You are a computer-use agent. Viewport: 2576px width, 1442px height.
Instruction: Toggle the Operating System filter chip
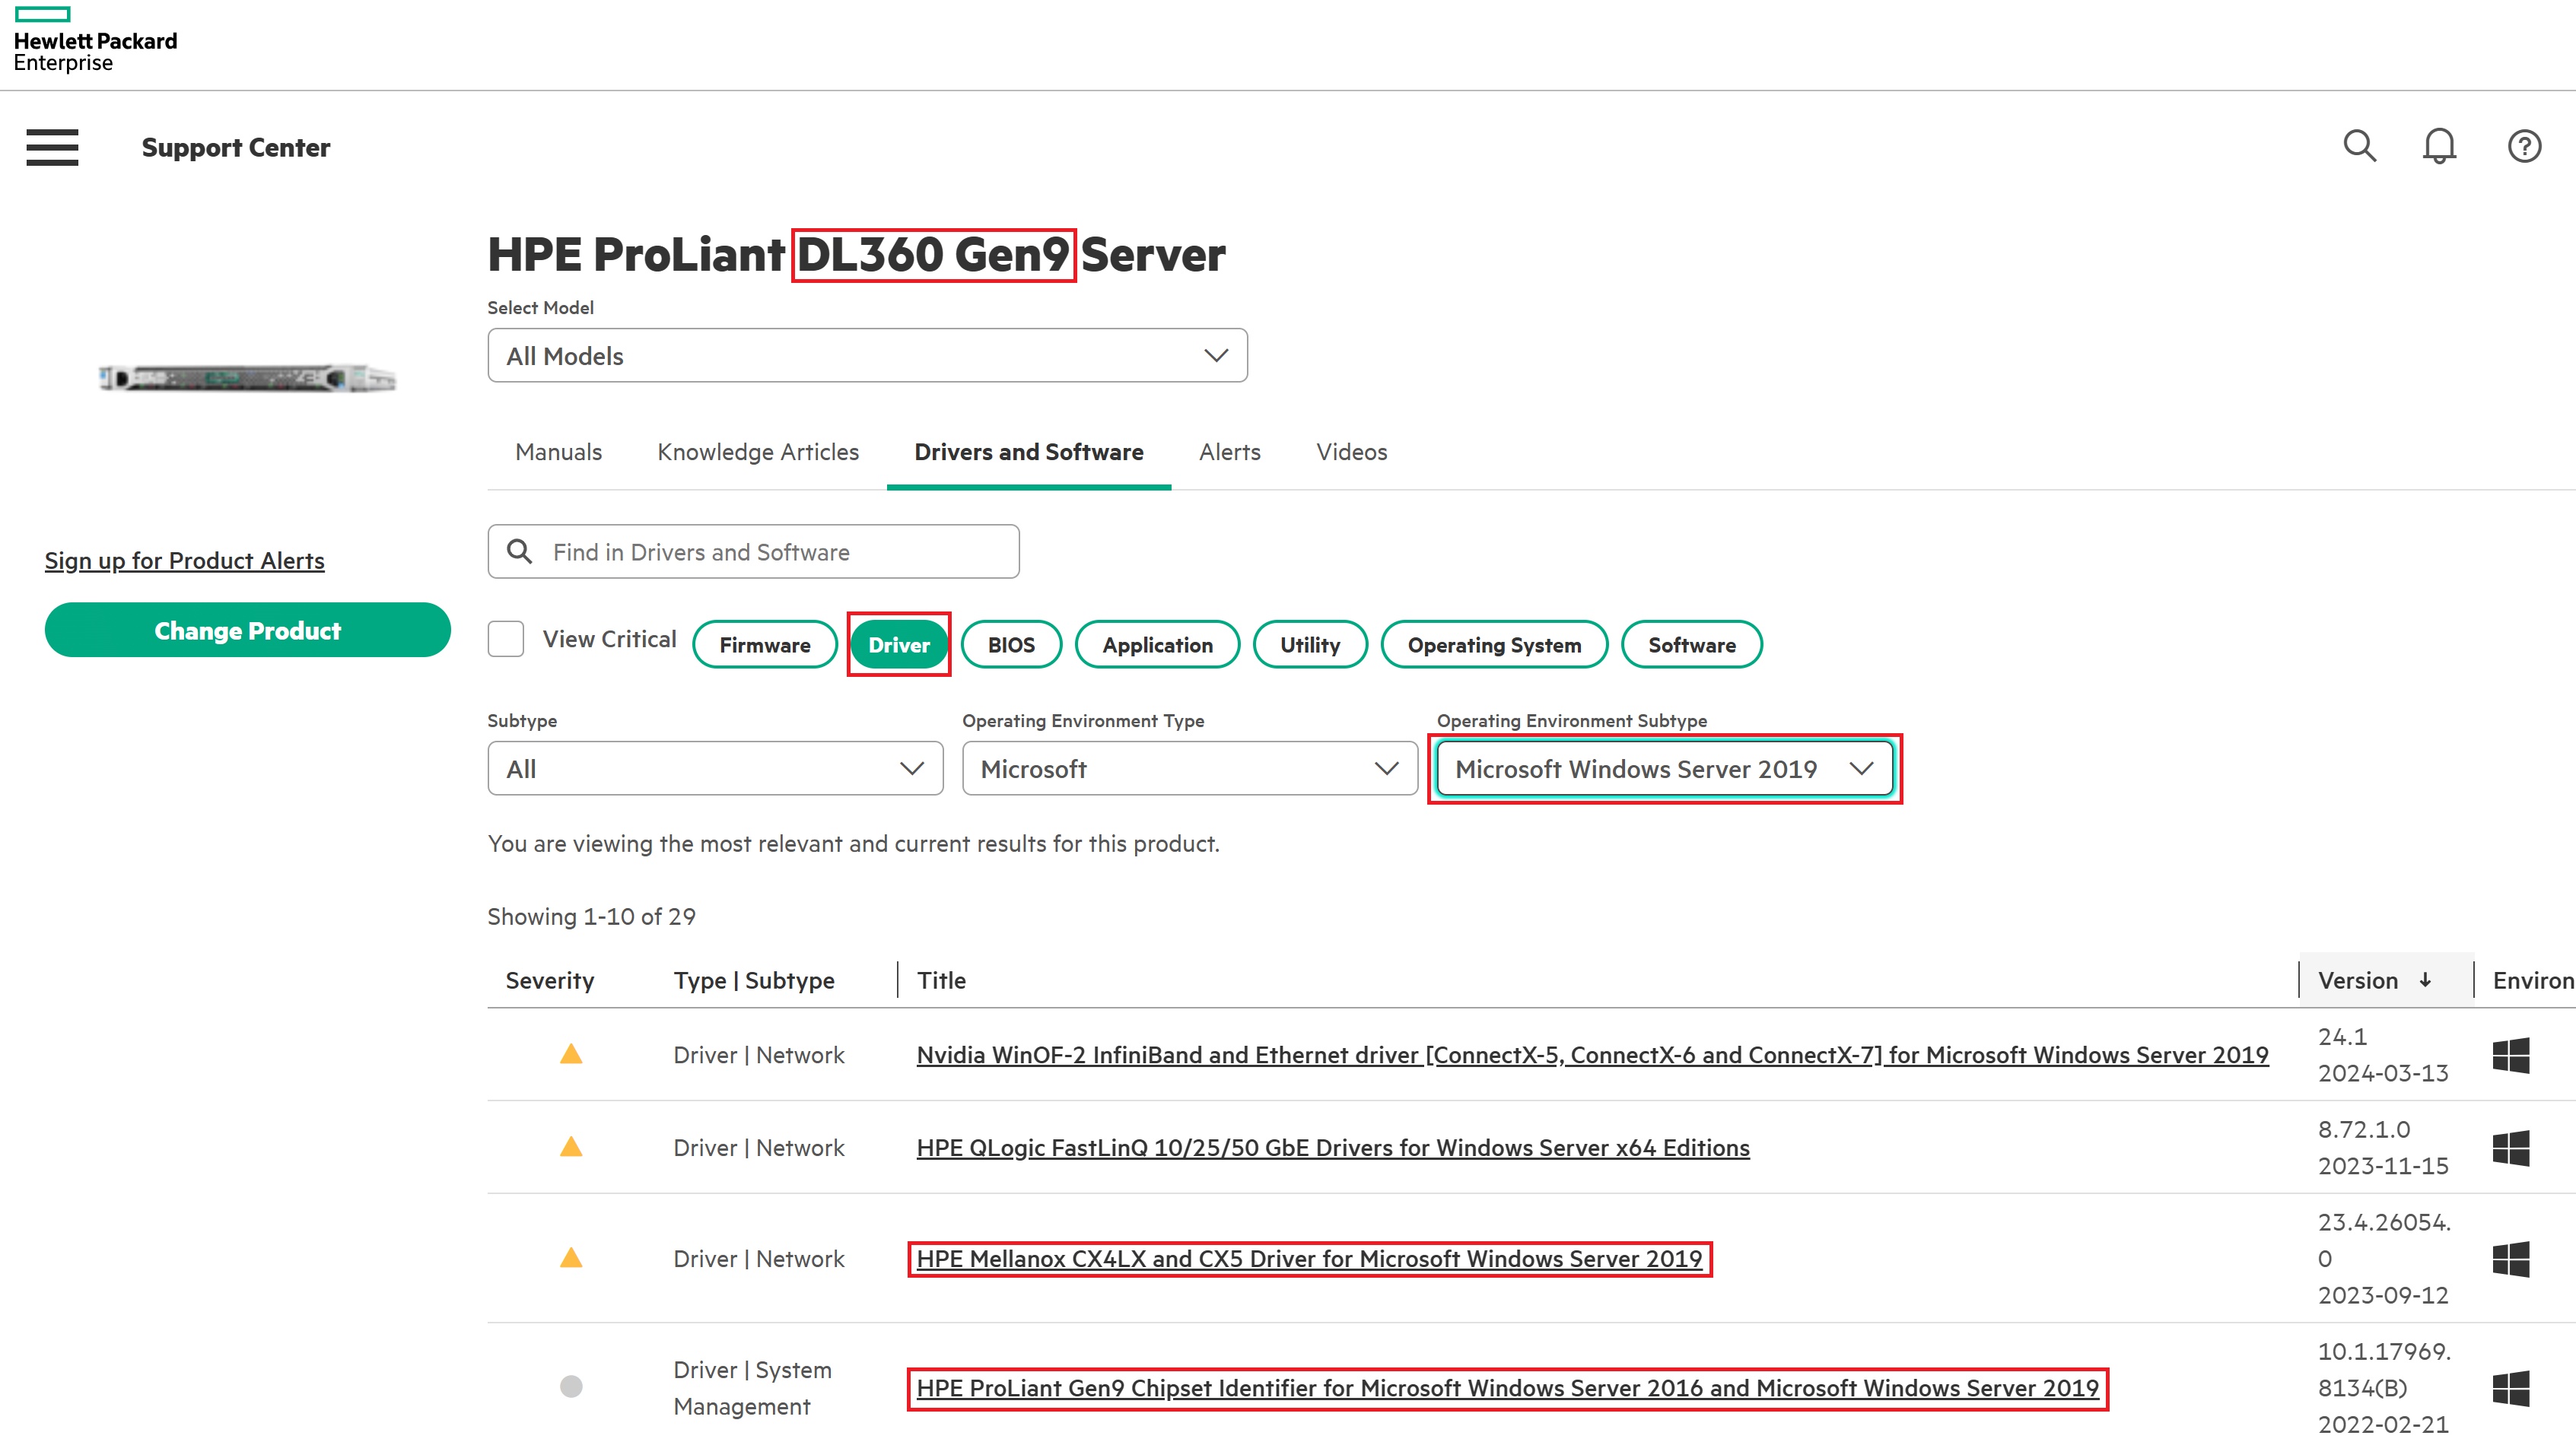pos(1494,645)
